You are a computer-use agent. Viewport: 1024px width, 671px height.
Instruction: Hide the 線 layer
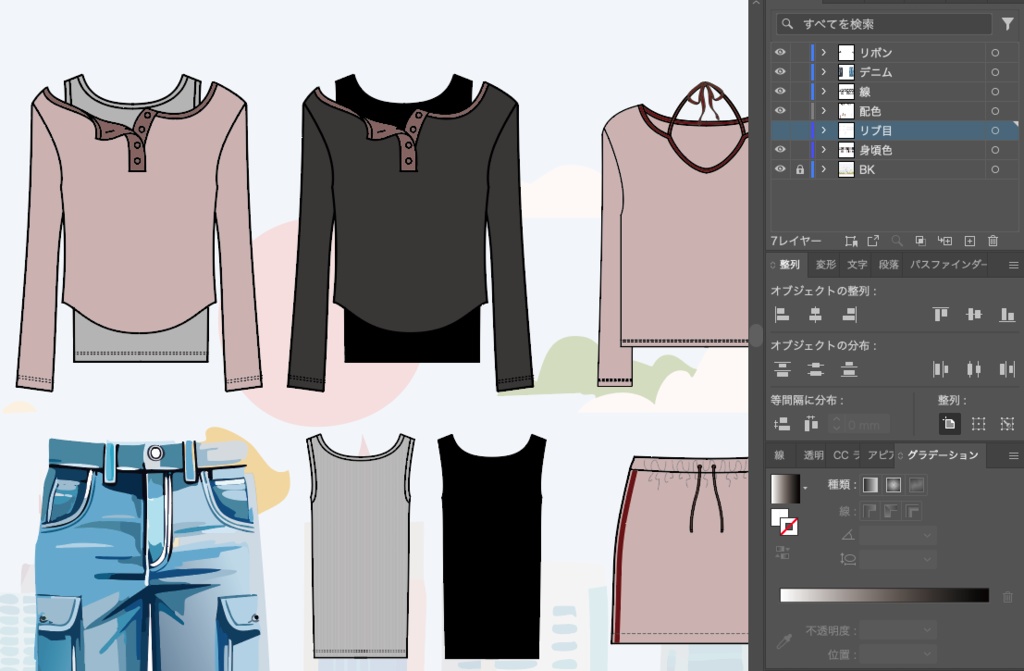pyautogui.click(x=780, y=91)
